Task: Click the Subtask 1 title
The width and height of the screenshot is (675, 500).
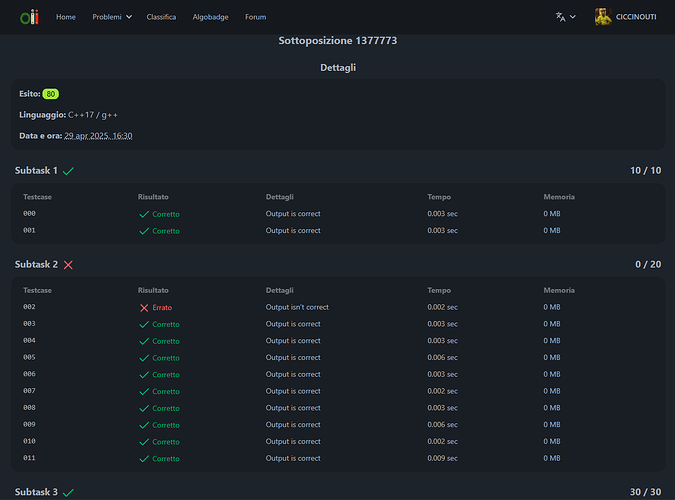Action: point(36,171)
